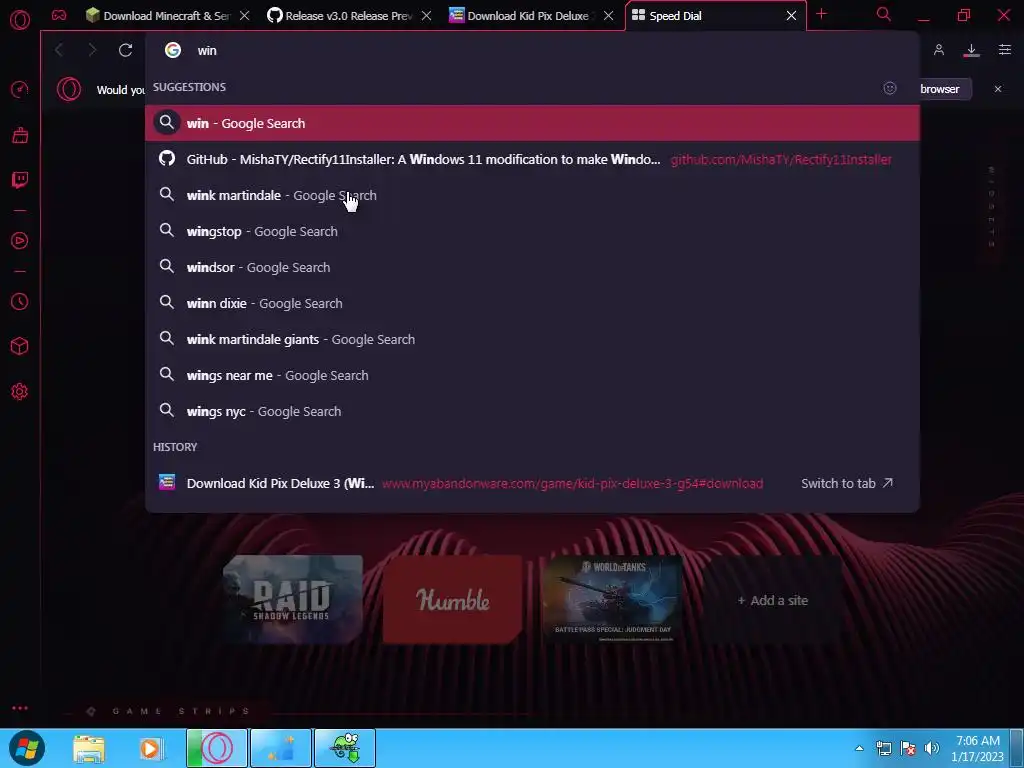Image resolution: width=1024 pixels, height=768 pixels.
Task: Open World of Tanks speed dial
Action: click(613, 600)
